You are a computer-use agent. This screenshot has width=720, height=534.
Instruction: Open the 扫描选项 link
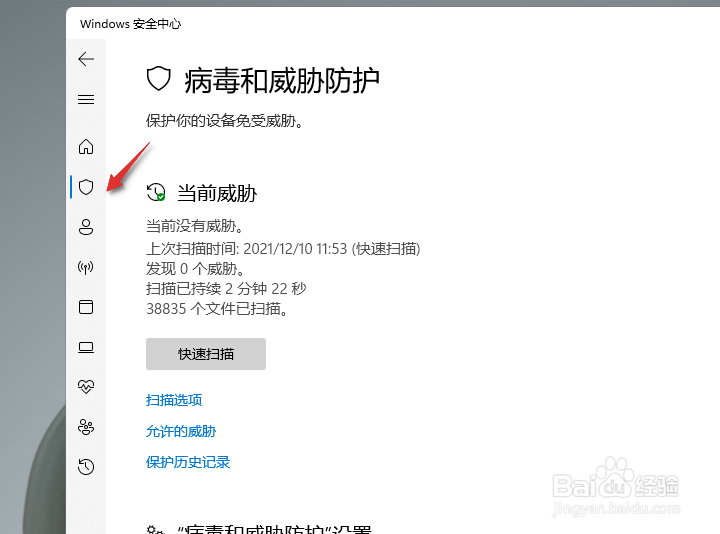click(174, 400)
